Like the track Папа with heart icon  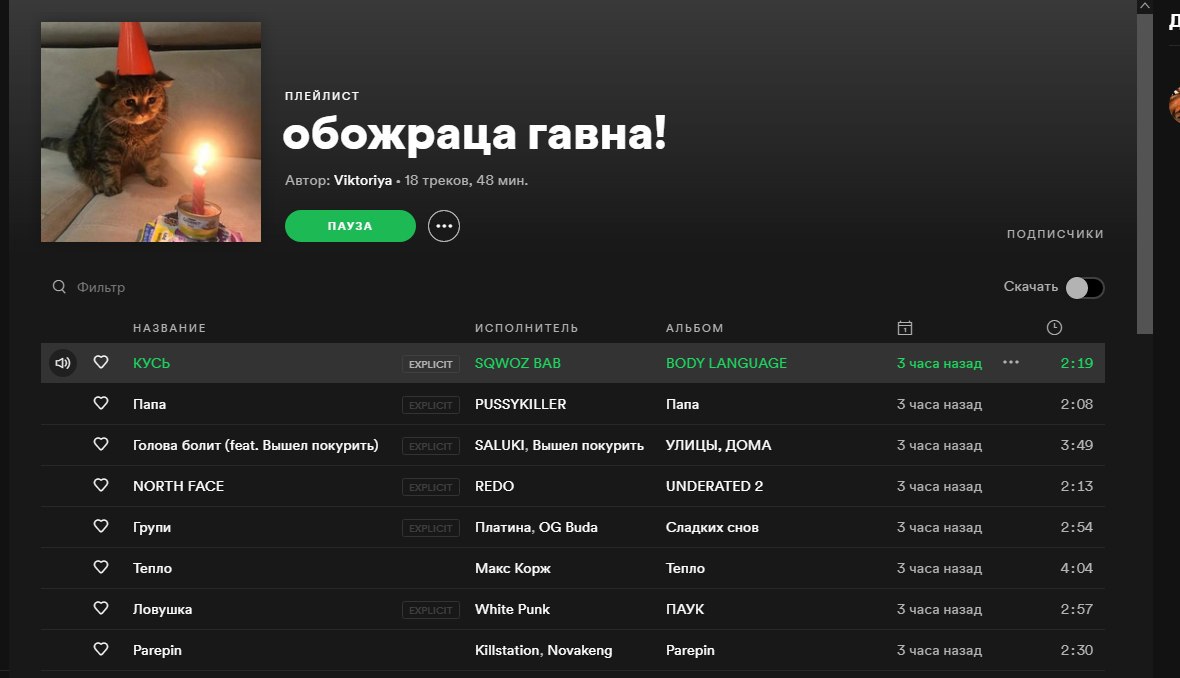point(101,403)
